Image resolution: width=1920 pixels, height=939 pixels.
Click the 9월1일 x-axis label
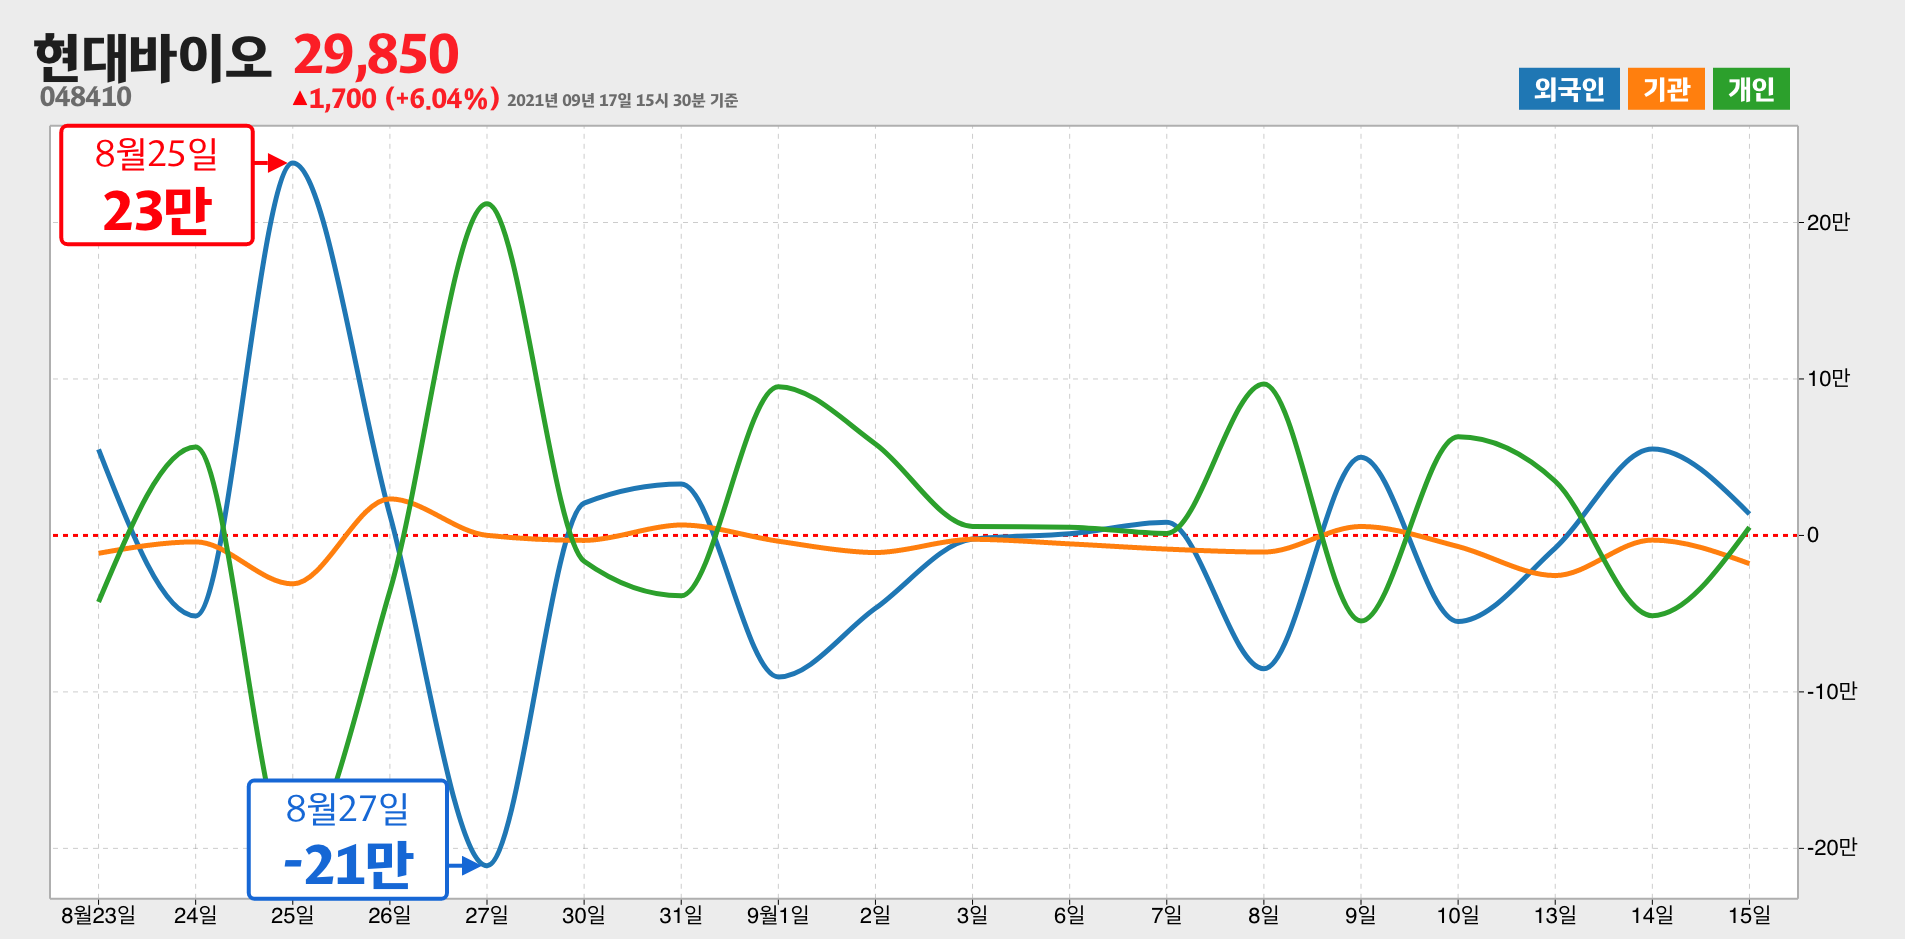778,915
